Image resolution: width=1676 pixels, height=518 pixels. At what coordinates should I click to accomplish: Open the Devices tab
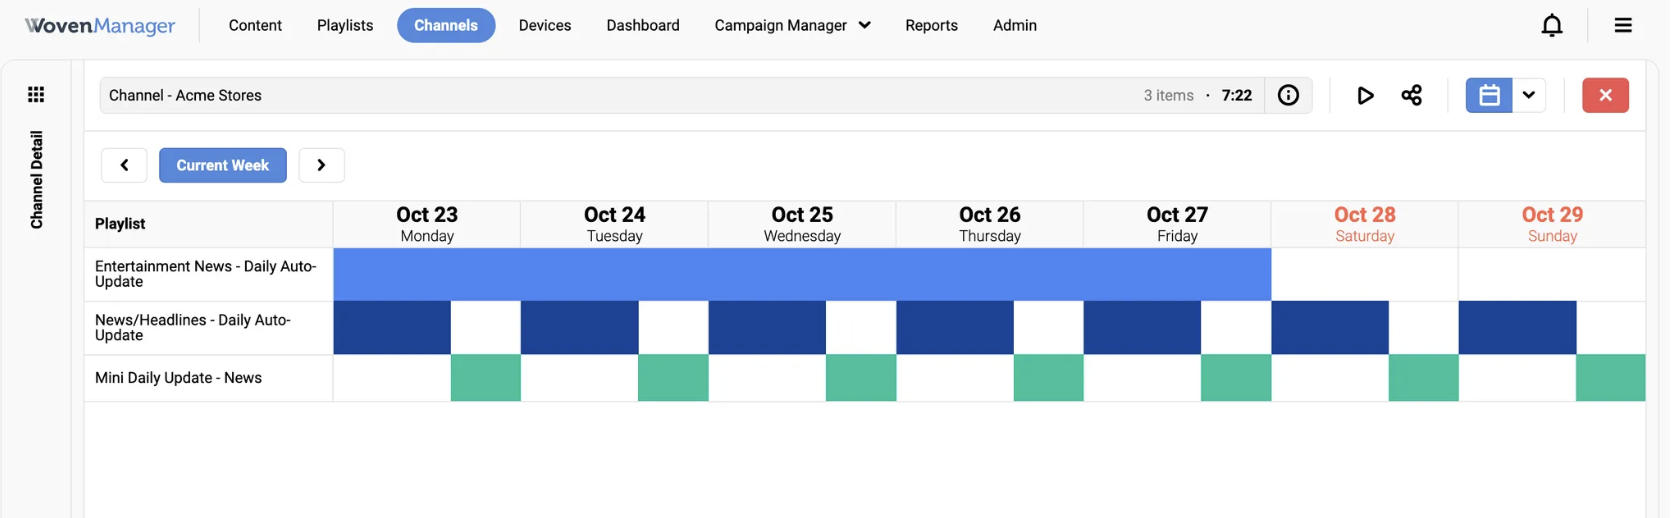tap(545, 25)
